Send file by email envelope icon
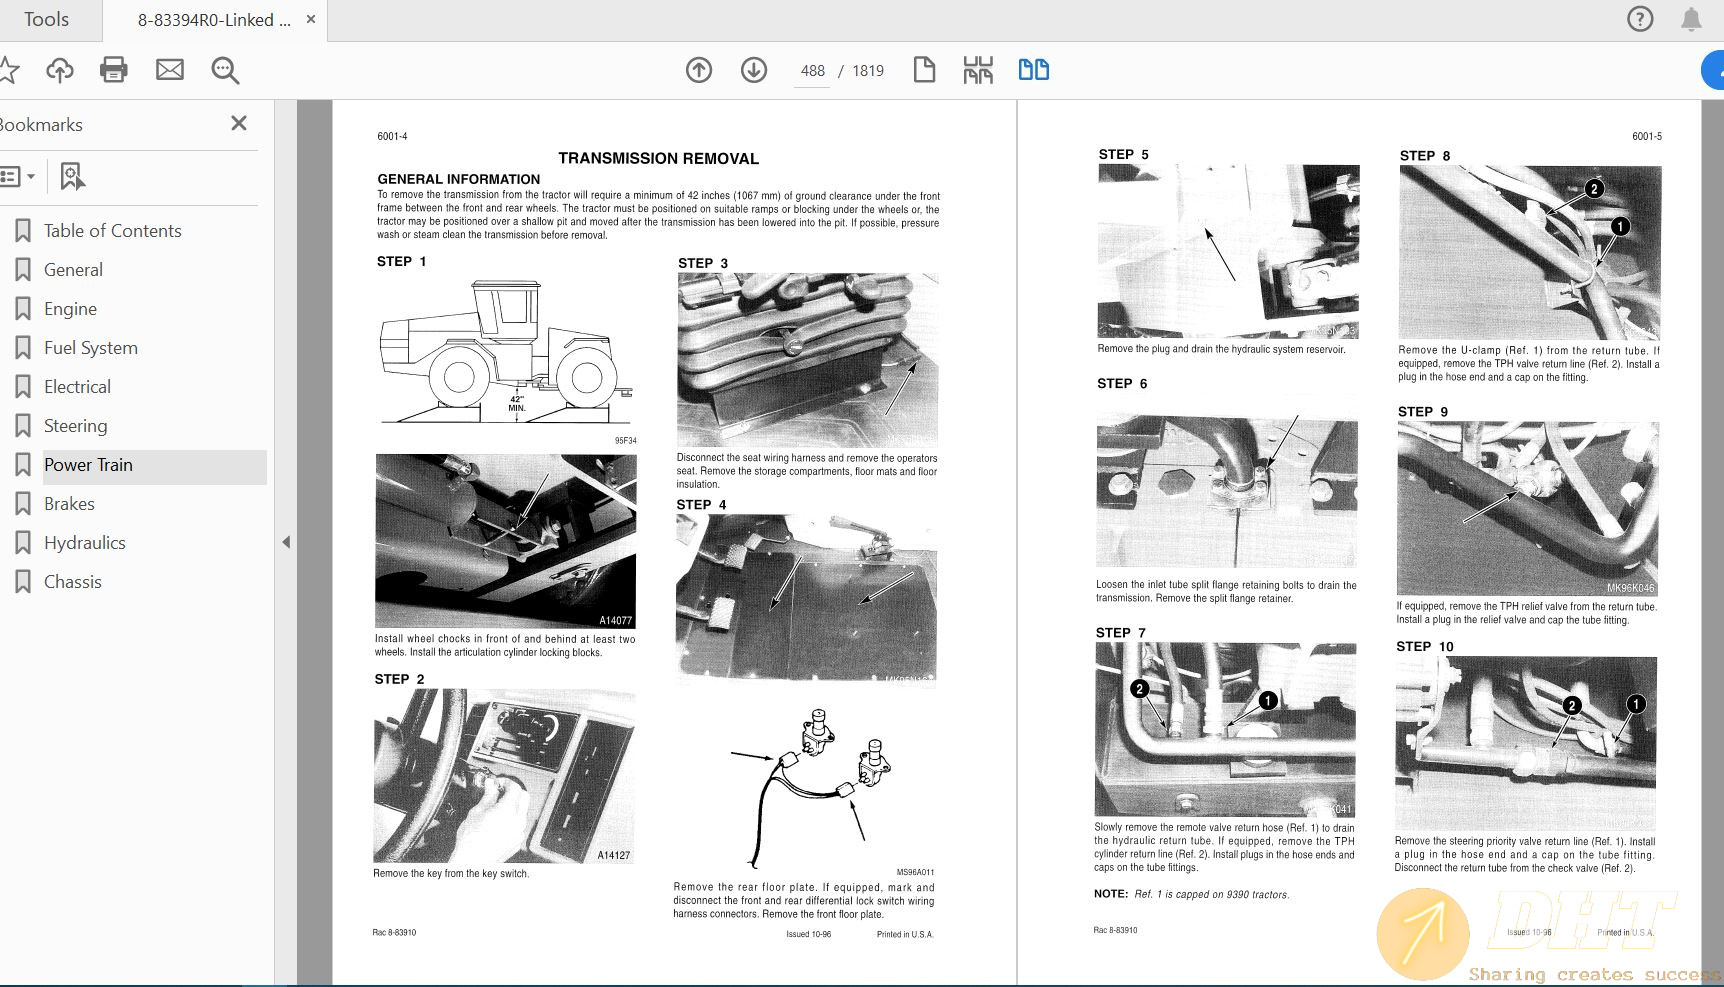1724x987 pixels. tap(170, 70)
